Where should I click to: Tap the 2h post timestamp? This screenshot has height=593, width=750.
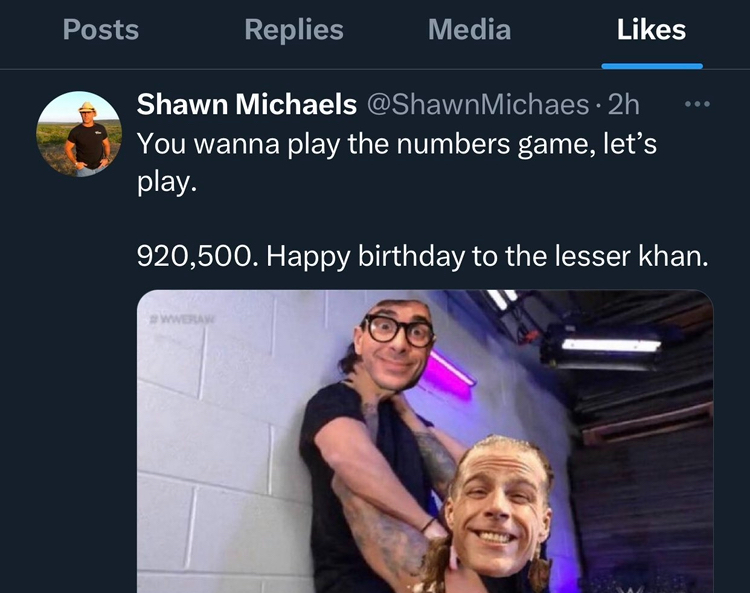(x=623, y=104)
